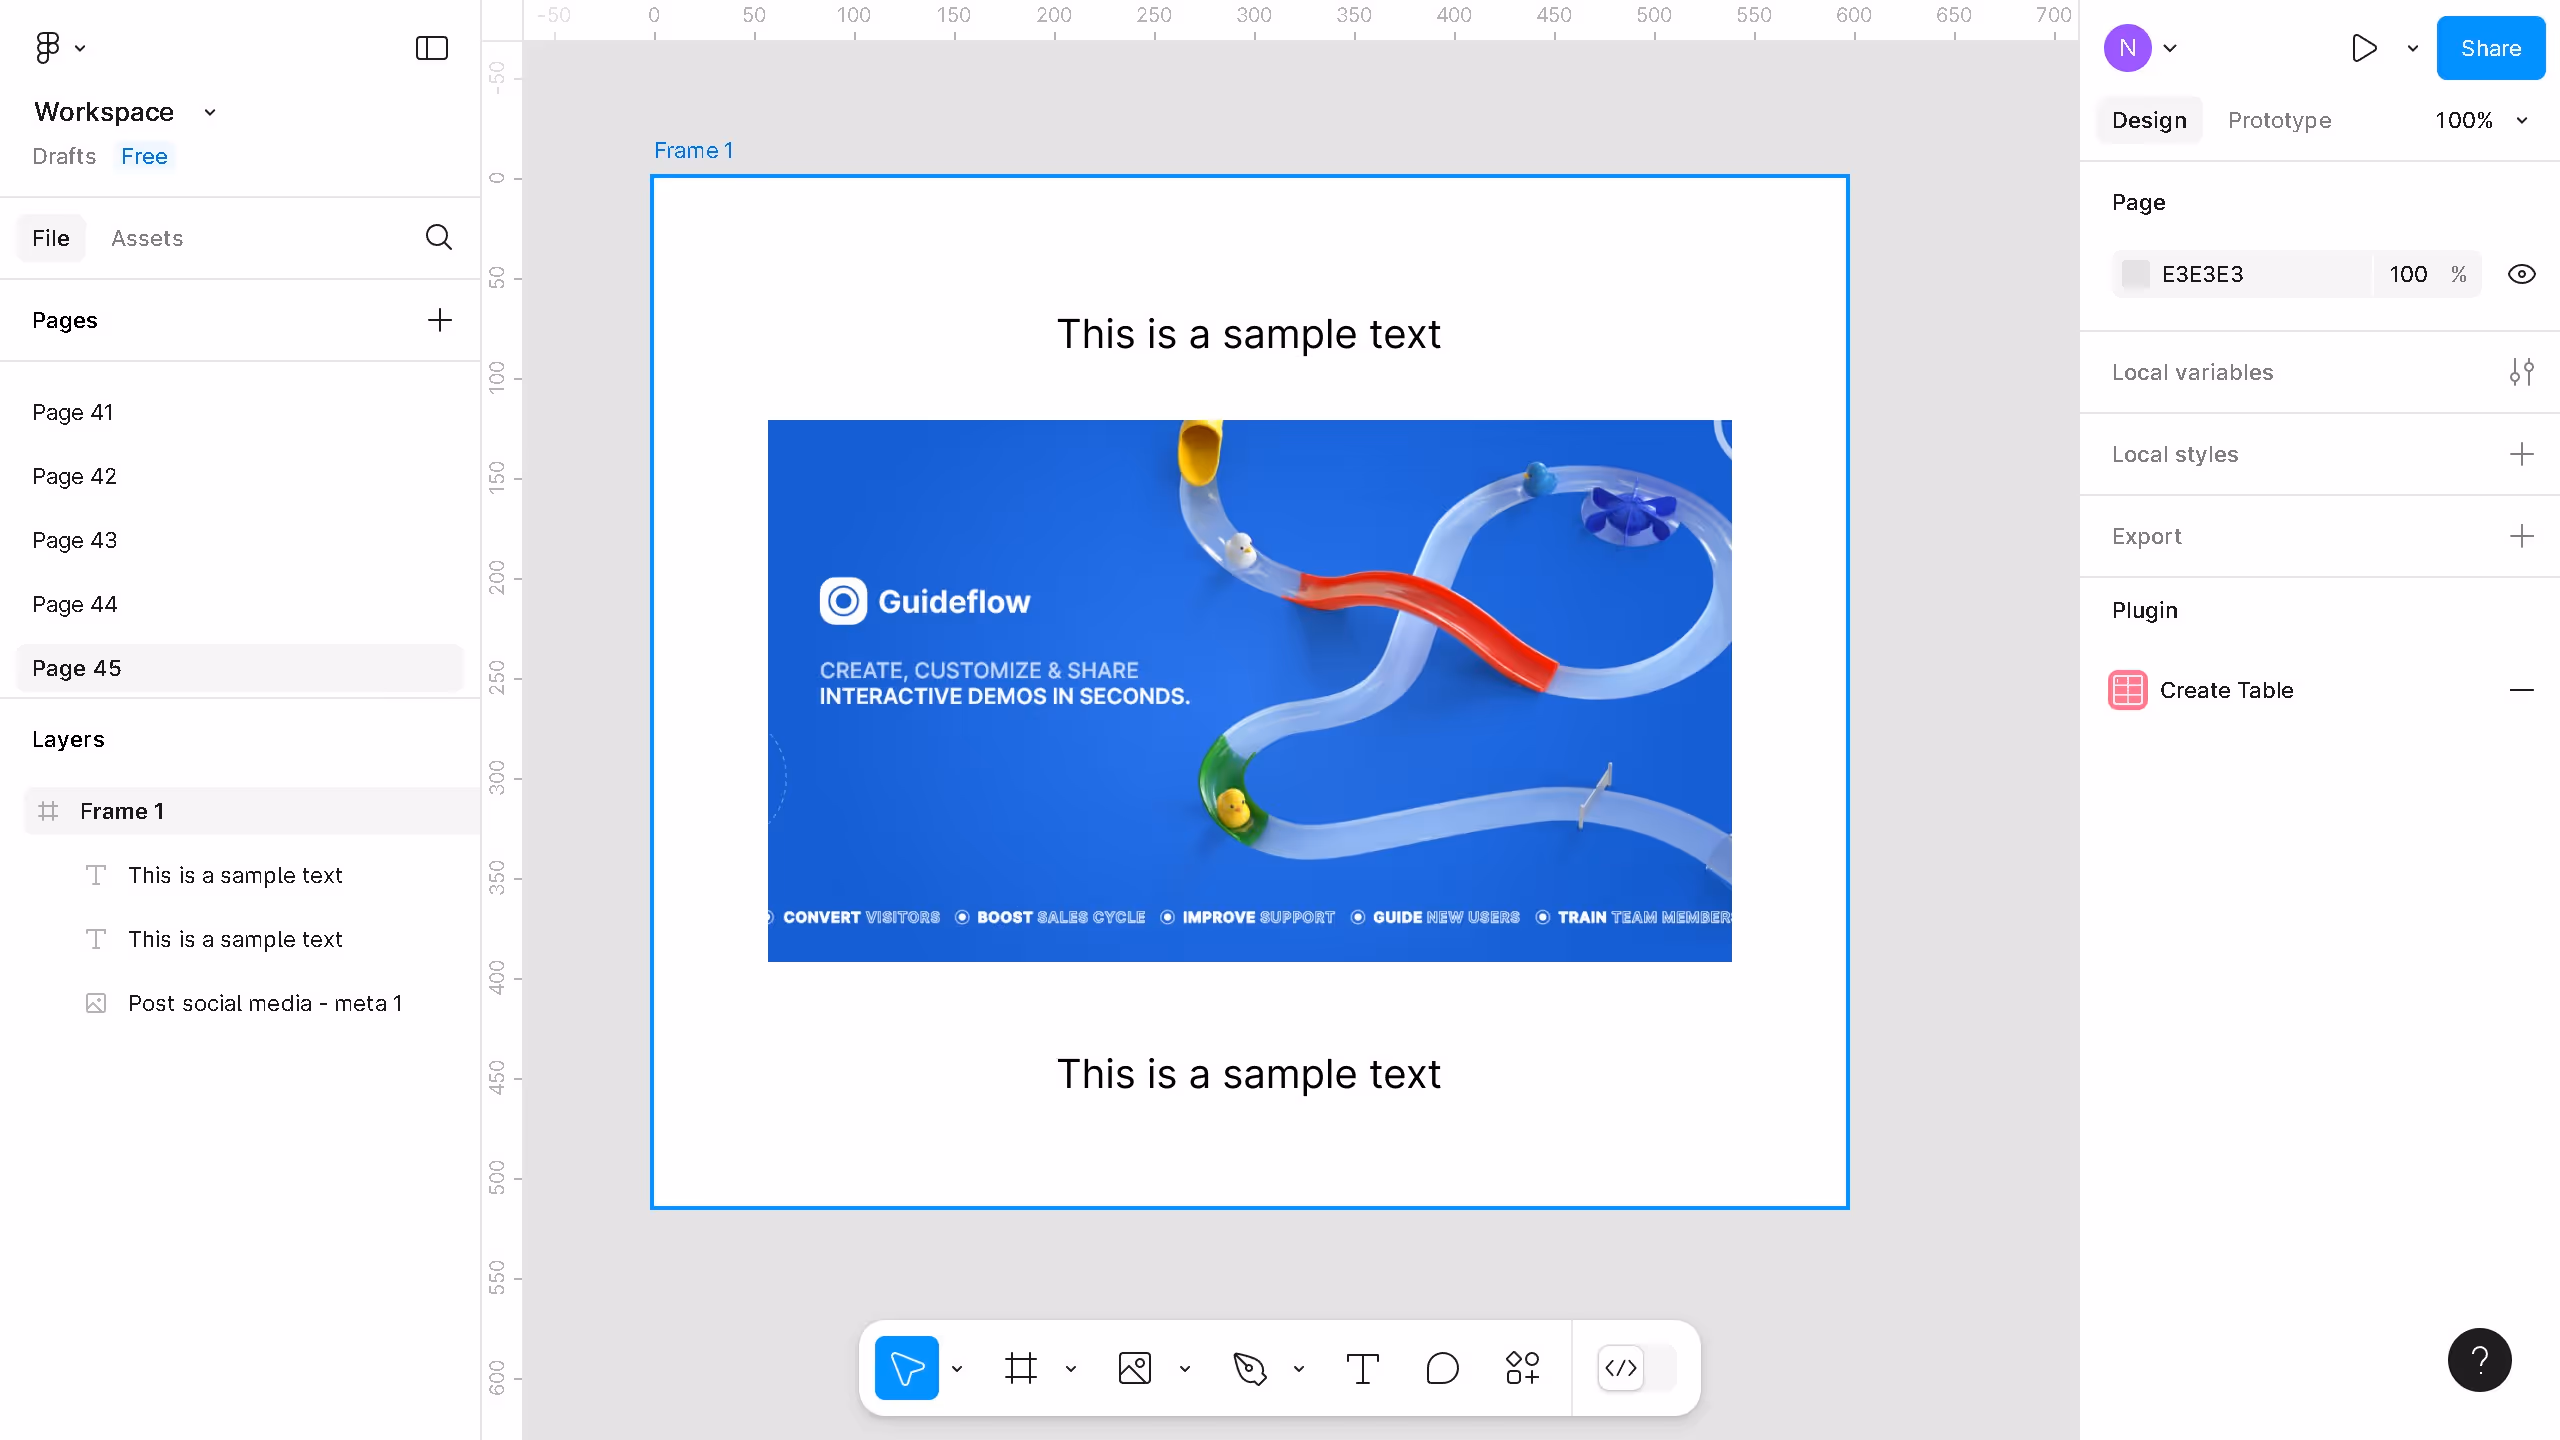This screenshot has width=2560, height=1440.
Task: Open the search in the left panel
Action: click(438, 237)
